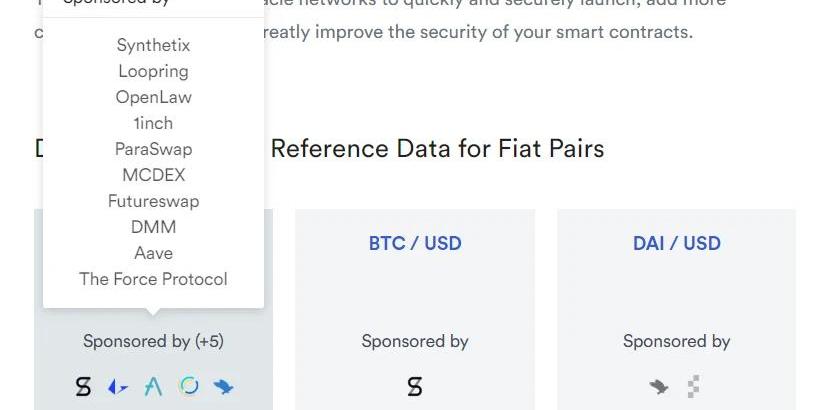Image resolution: width=834 pixels, height=410 pixels.
Task: Click the Synthetix logo under BTC / USD
Action: [415, 386]
